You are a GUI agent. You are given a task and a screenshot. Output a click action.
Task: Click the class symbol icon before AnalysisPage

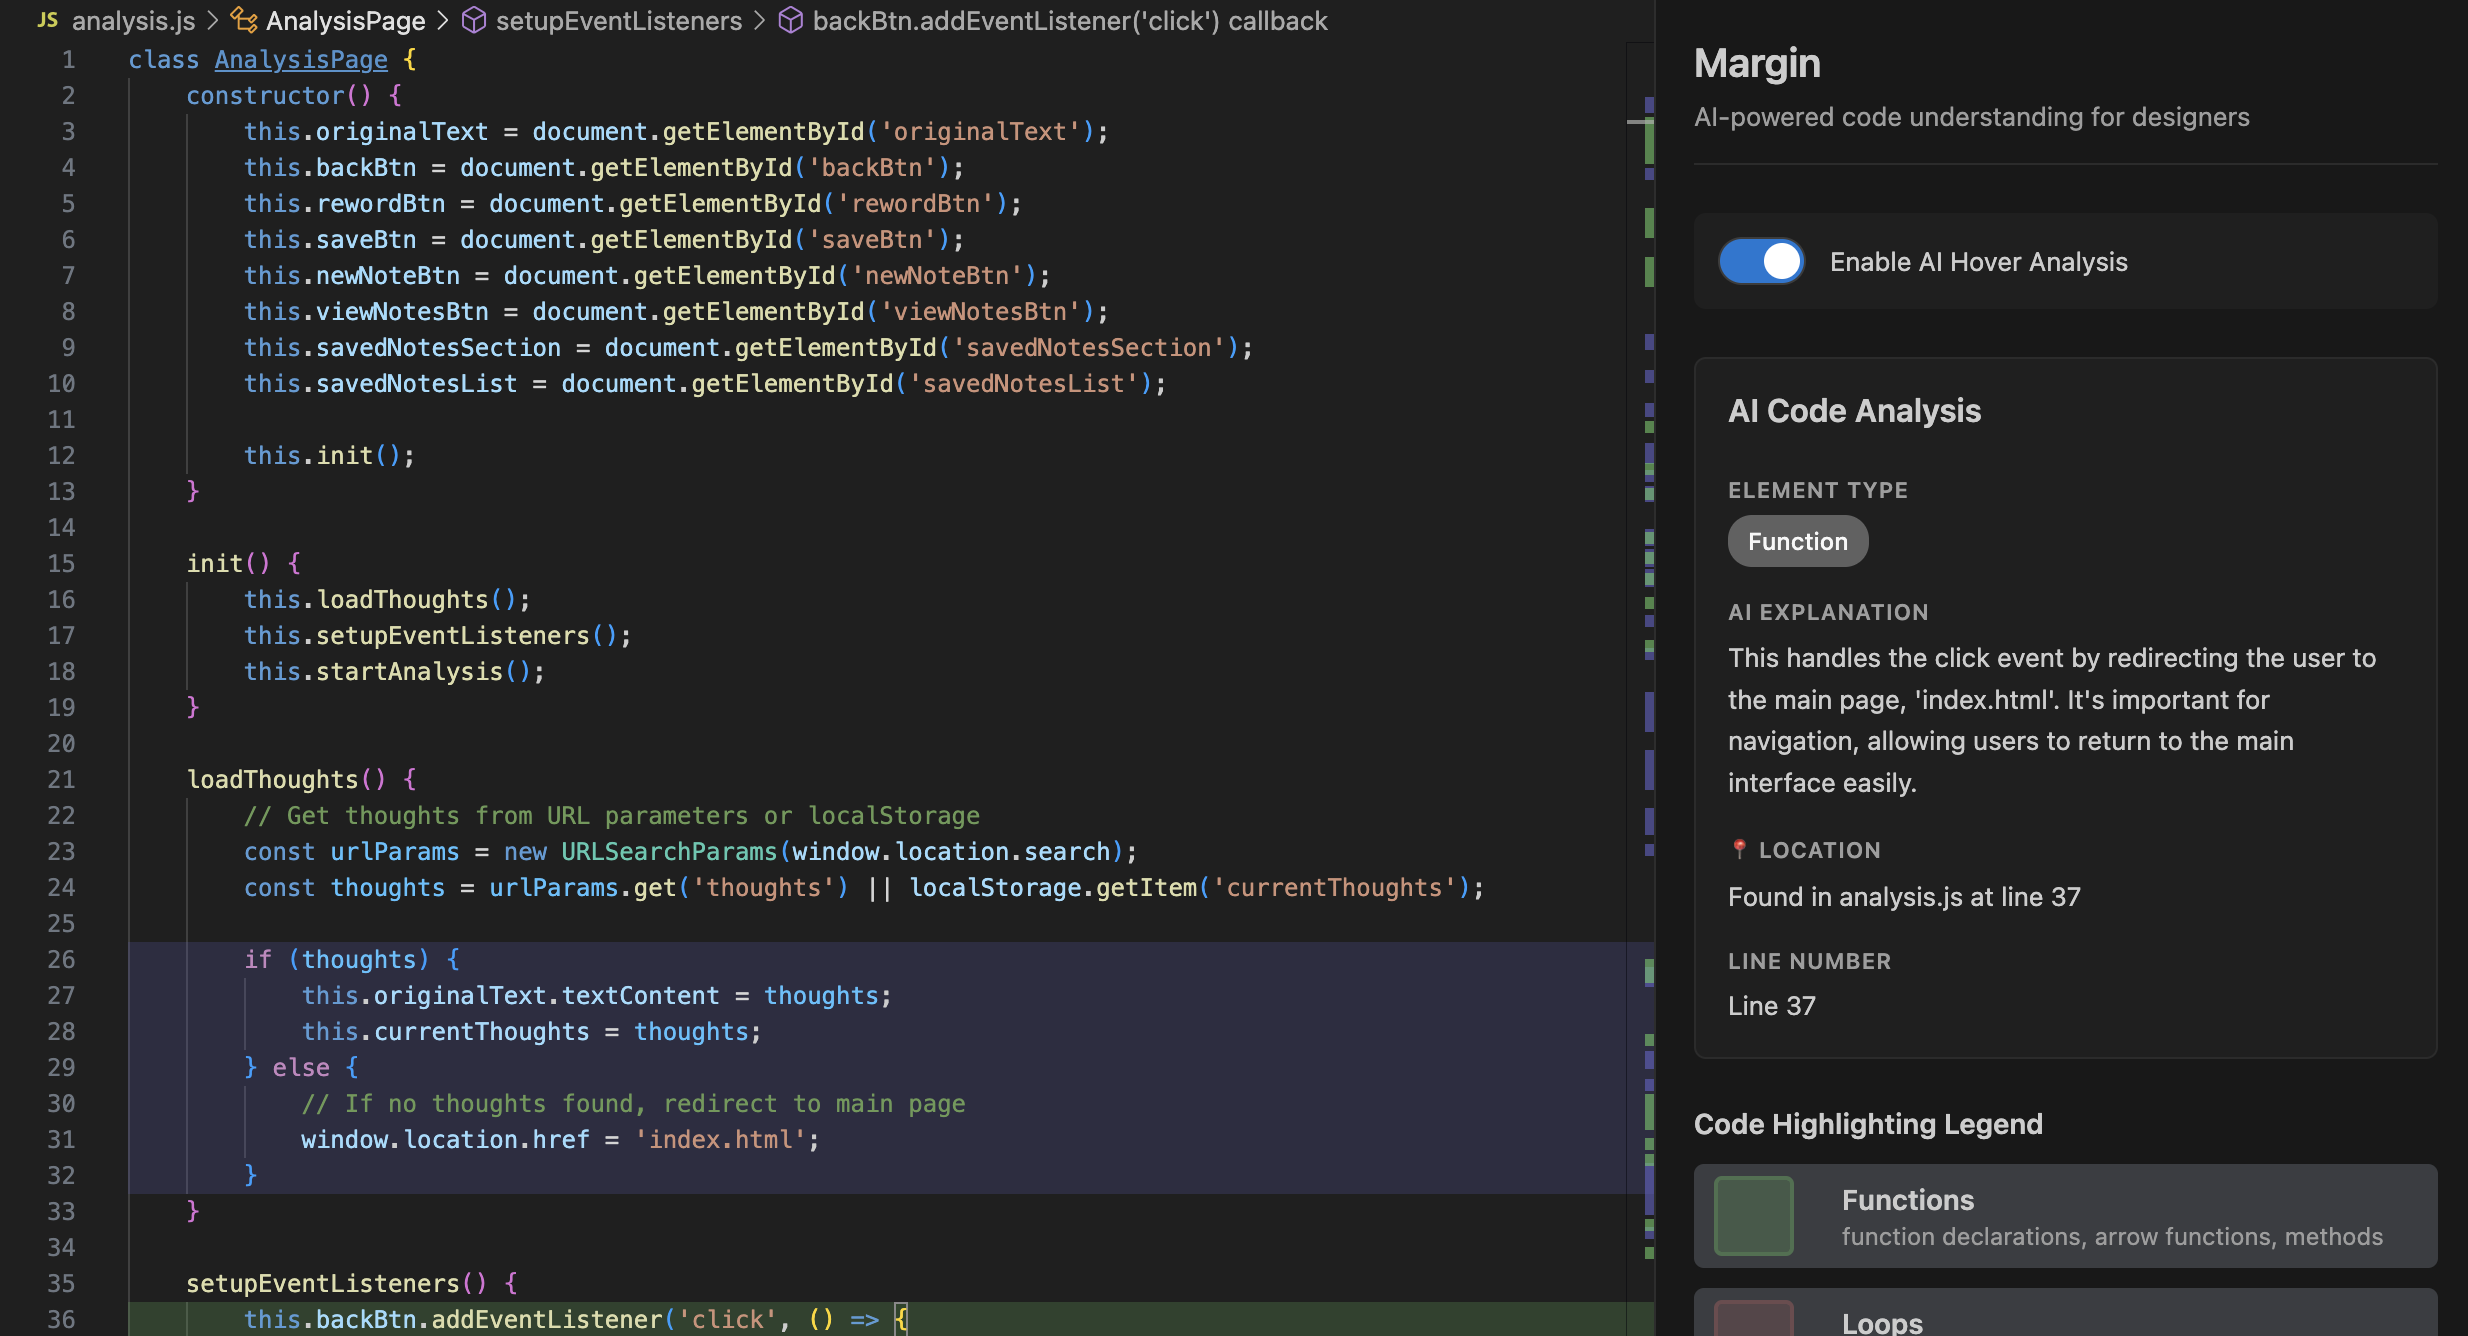pyautogui.click(x=243, y=20)
